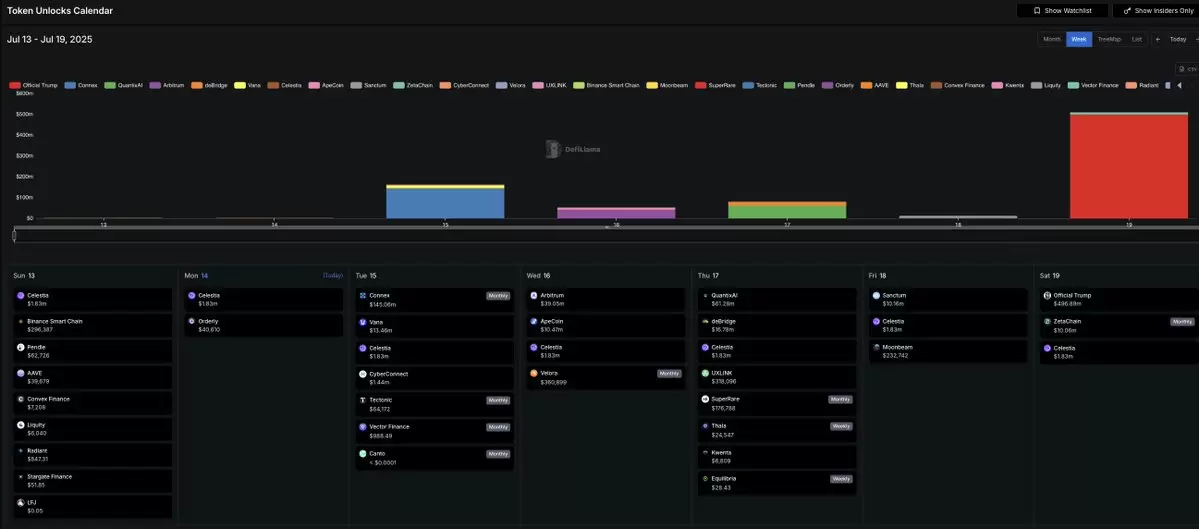This screenshot has width=1199, height=529.
Task: Jump to Today in the calendar
Action: pos(1178,39)
